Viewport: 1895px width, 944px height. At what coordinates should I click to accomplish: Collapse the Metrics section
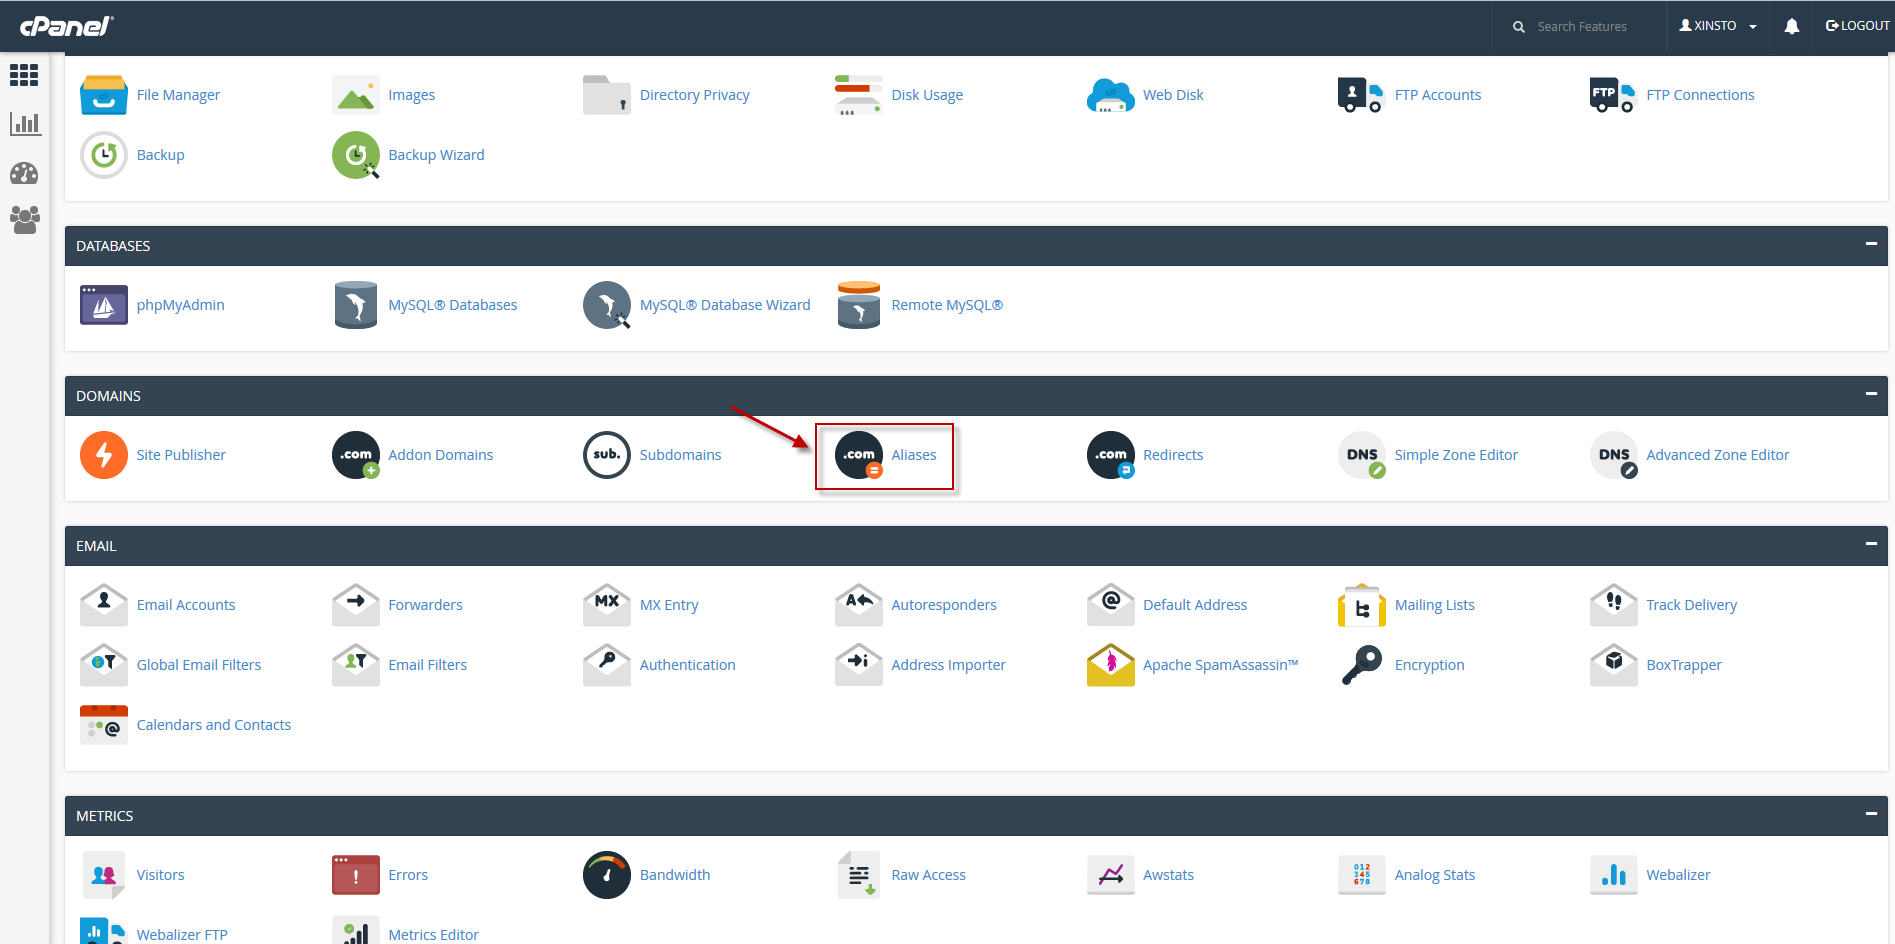(x=1870, y=814)
